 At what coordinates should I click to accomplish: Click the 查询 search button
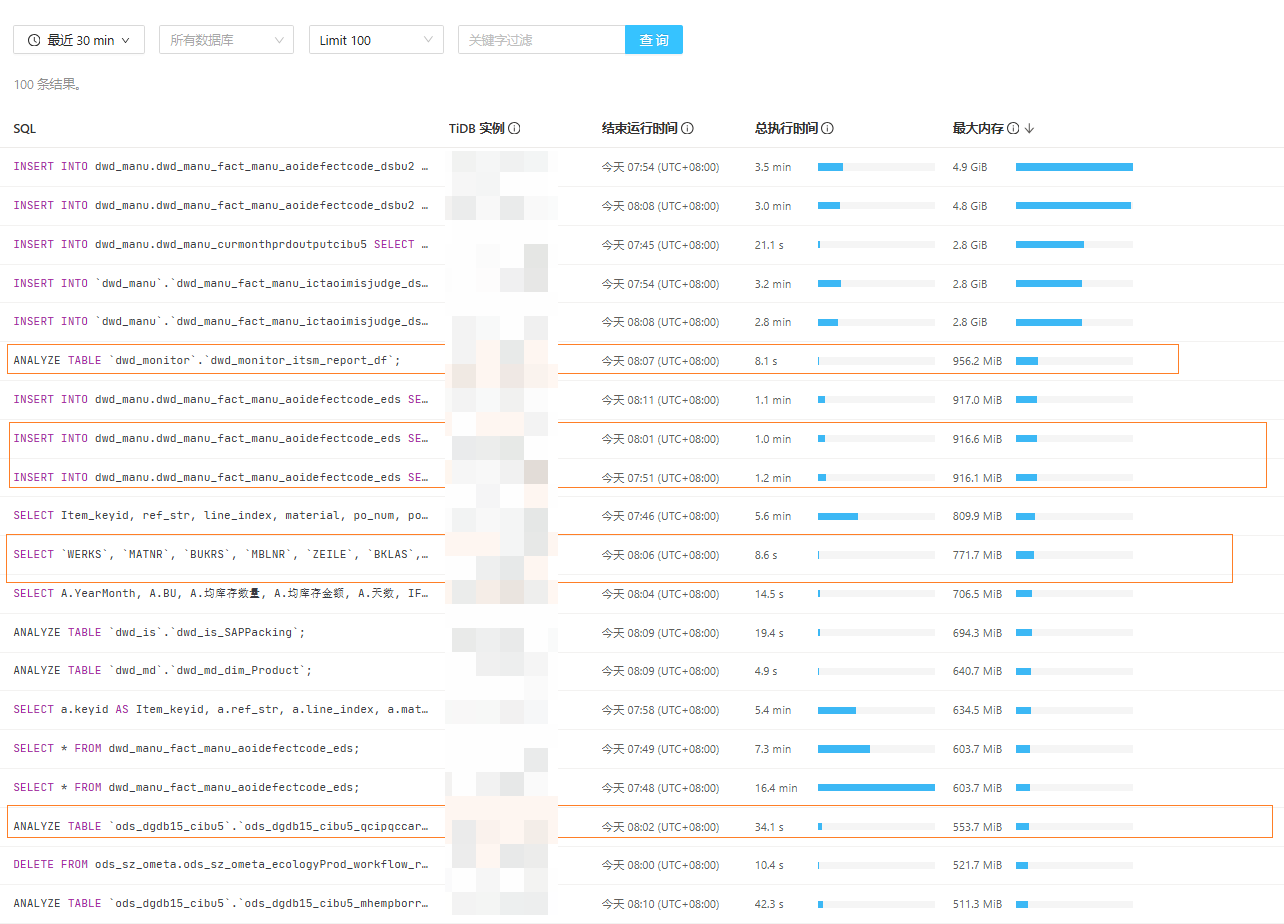pyautogui.click(x=654, y=40)
